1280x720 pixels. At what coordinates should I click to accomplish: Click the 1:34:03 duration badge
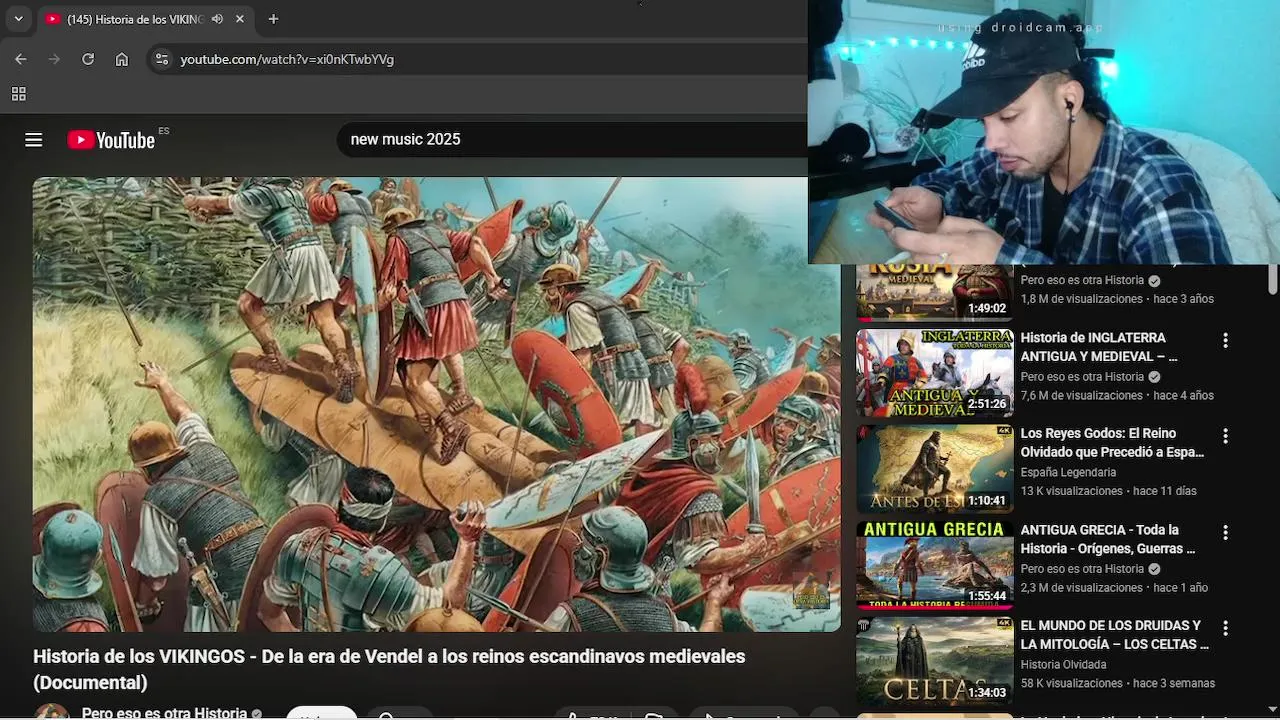pos(987,692)
